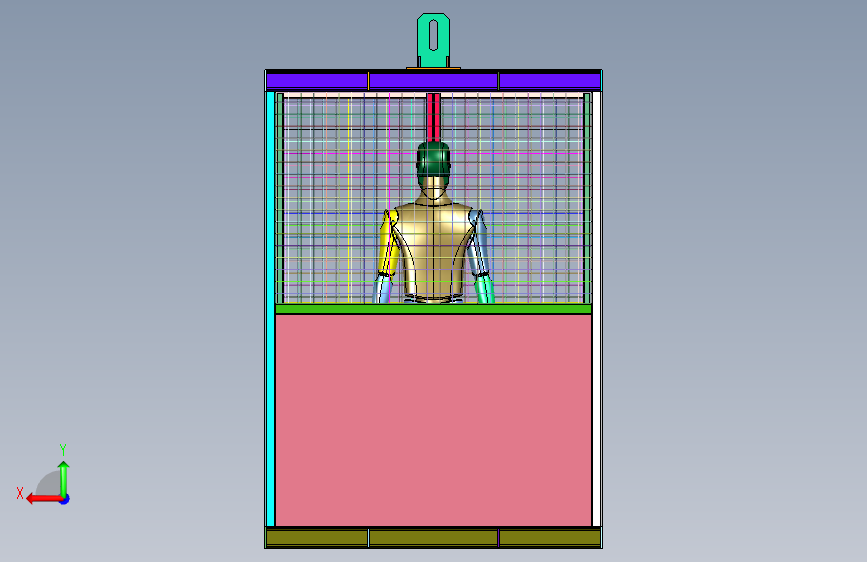The width and height of the screenshot is (867, 562).
Task: Click the blue Z axis dot on the triad
Action: [65, 499]
